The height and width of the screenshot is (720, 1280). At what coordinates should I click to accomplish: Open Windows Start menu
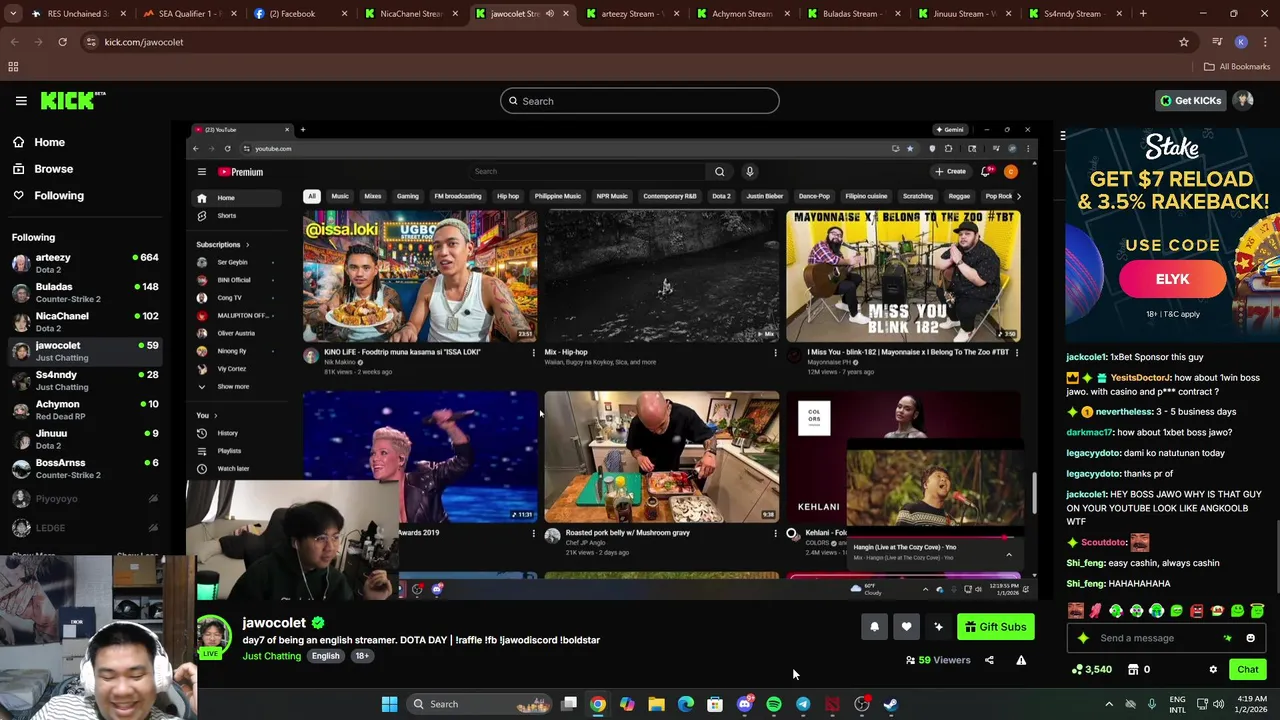(389, 704)
